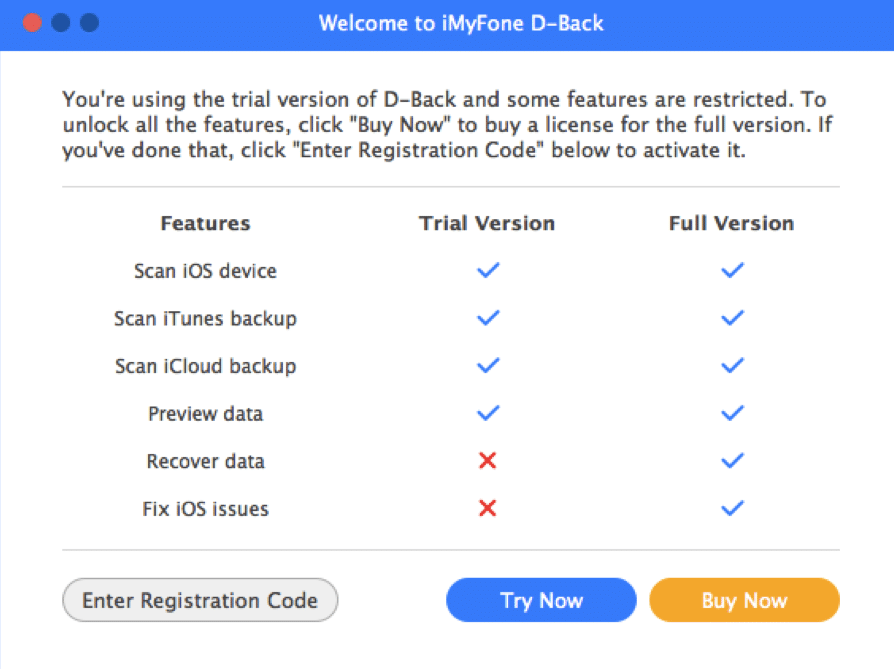This screenshot has height=669, width=894.
Task: Click the Full Version checkmark for Scan iCloud backup
Action: click(732, 365)
